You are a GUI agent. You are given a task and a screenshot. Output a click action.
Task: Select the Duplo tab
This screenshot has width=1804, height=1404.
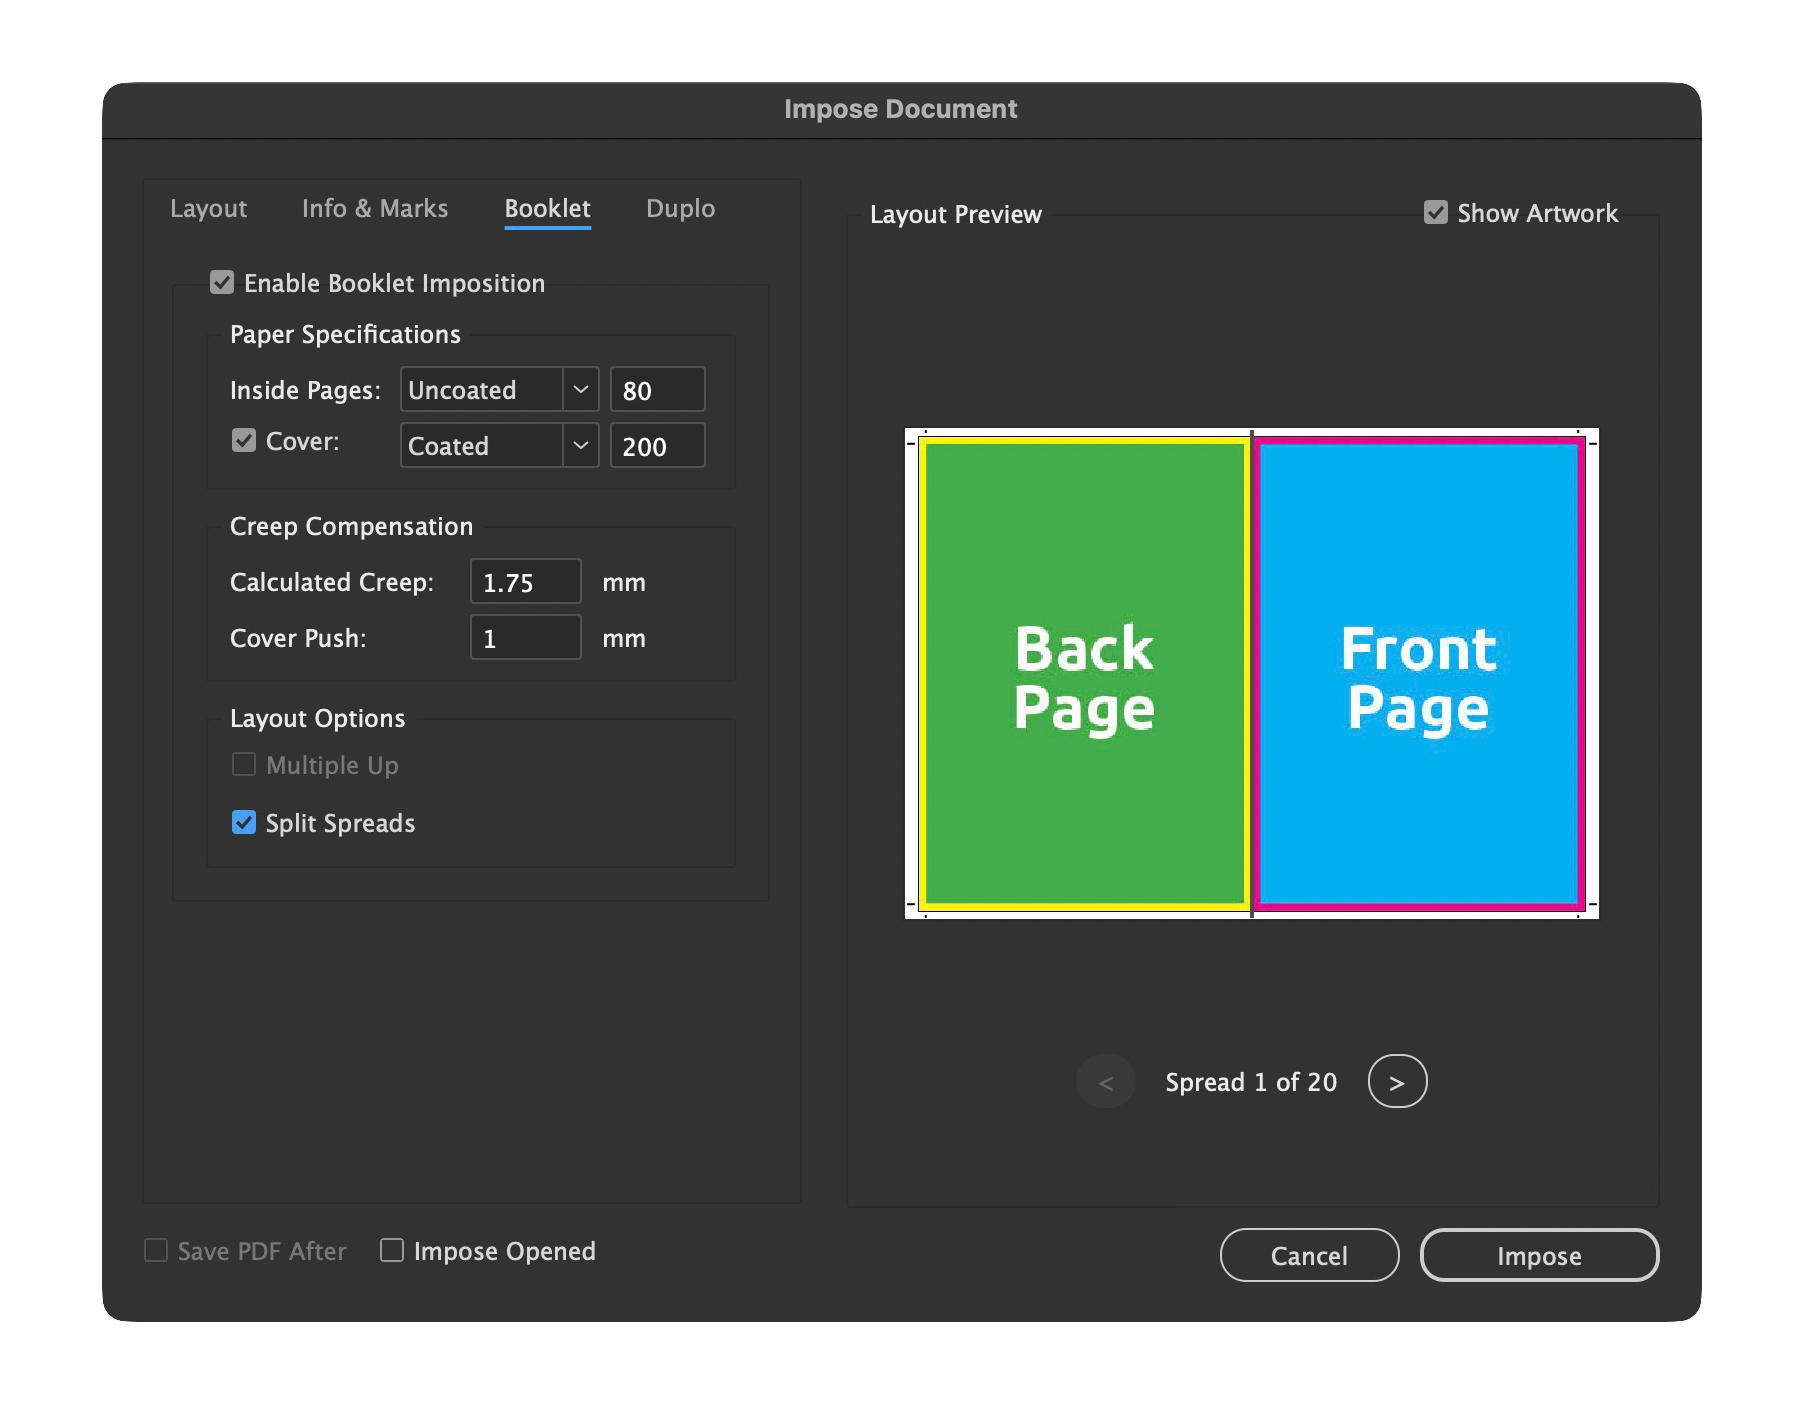tap(680, 209)
